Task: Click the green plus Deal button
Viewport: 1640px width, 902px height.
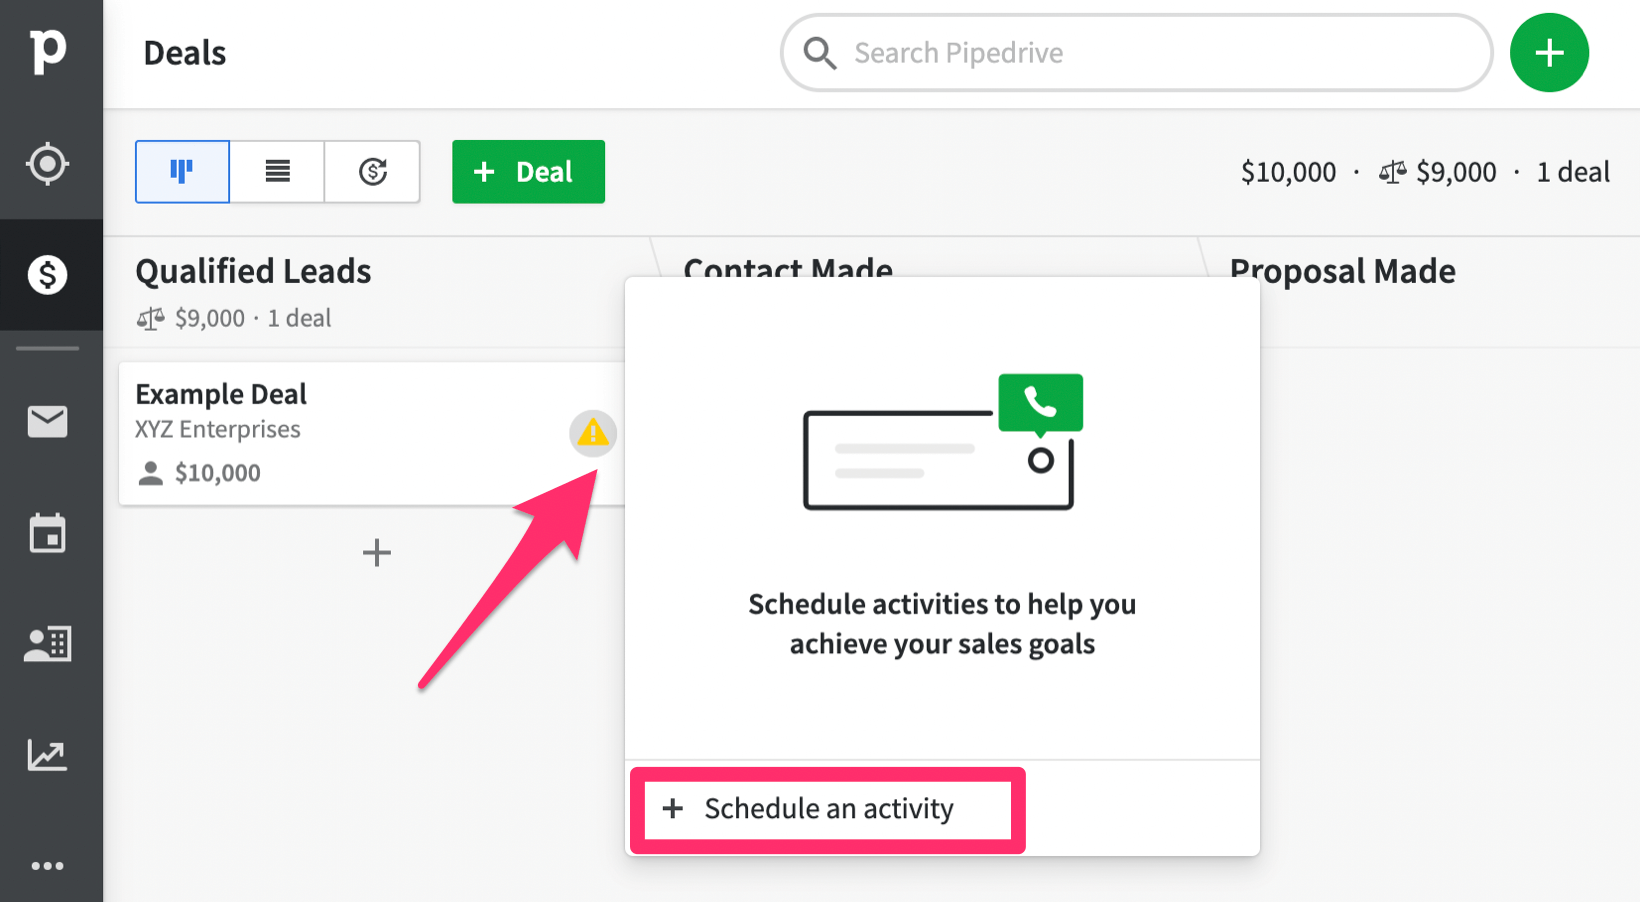Action: coord(528,172)
